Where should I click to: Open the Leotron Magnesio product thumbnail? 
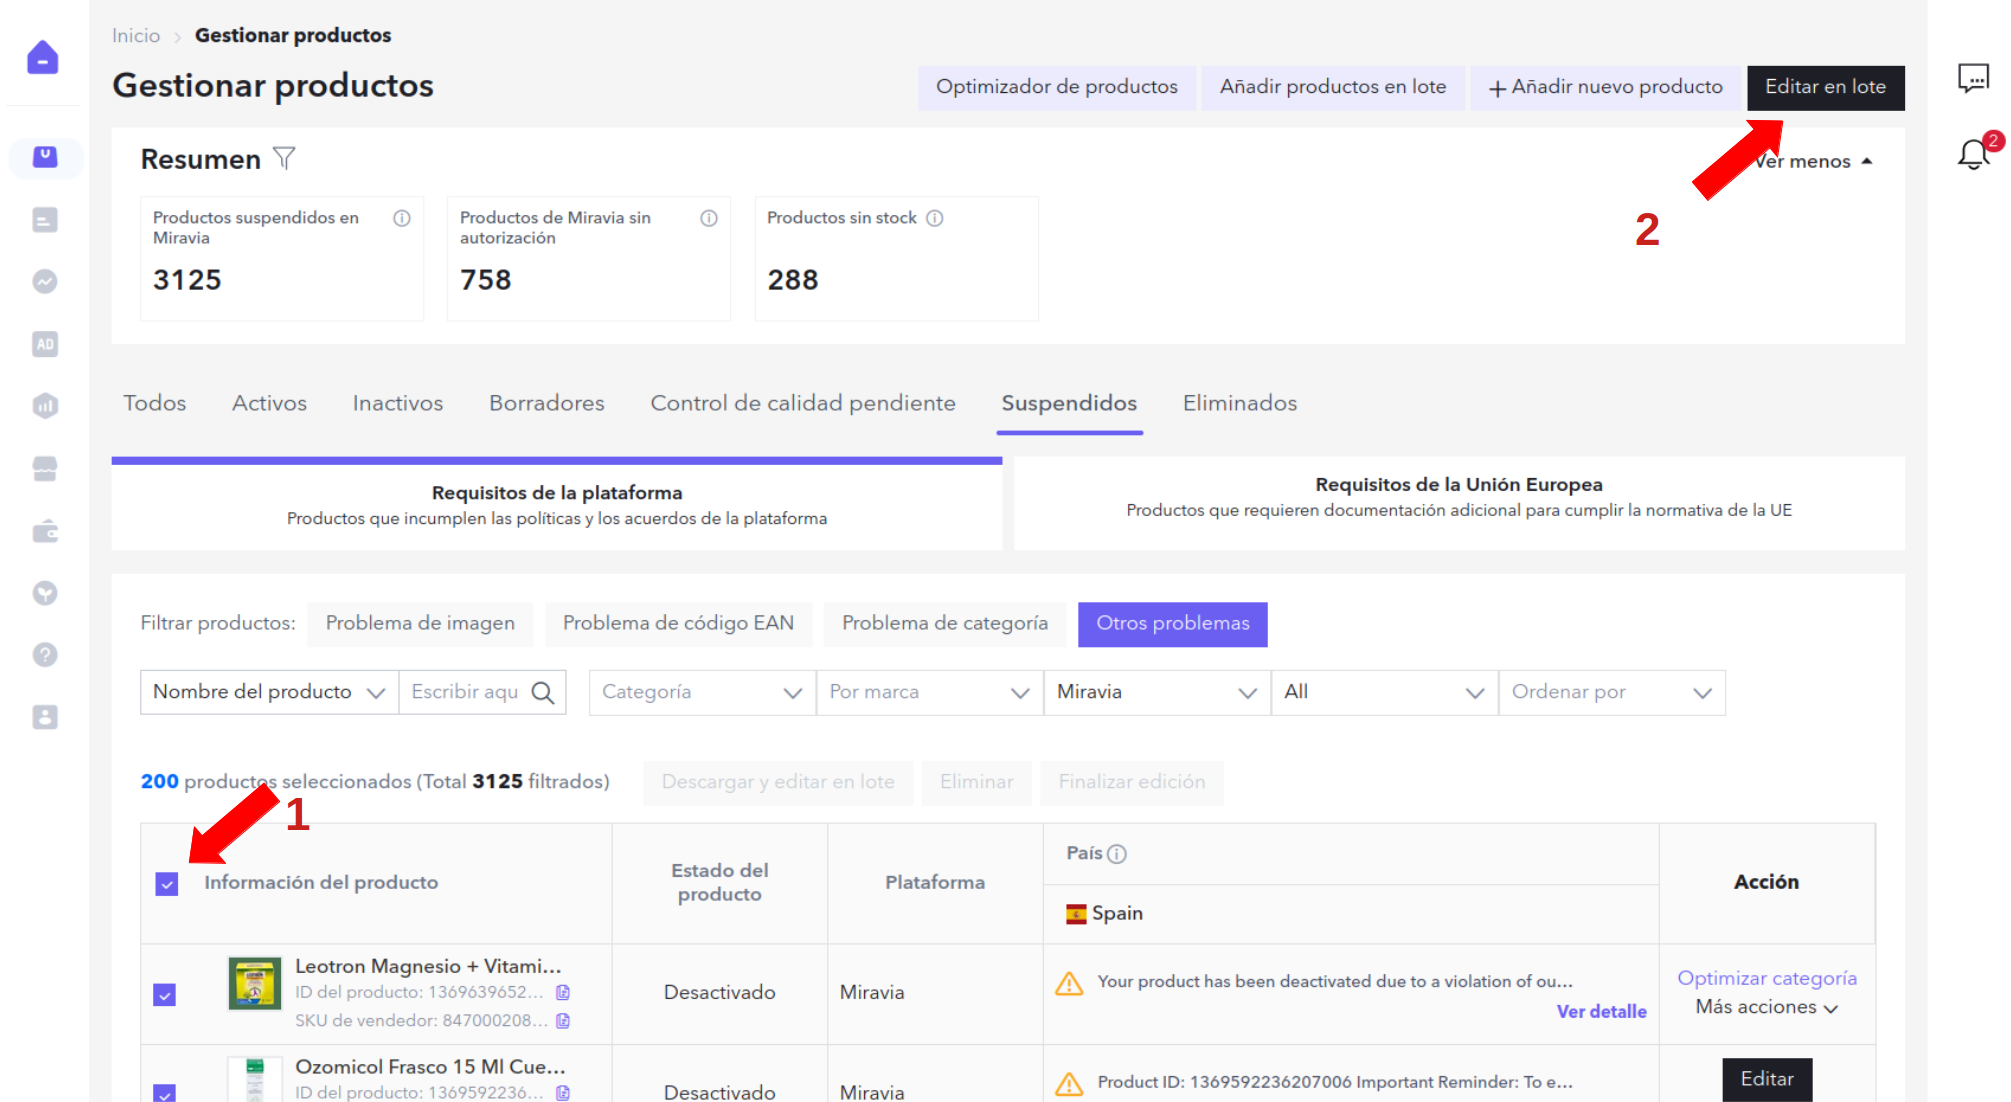pos(255,984)
